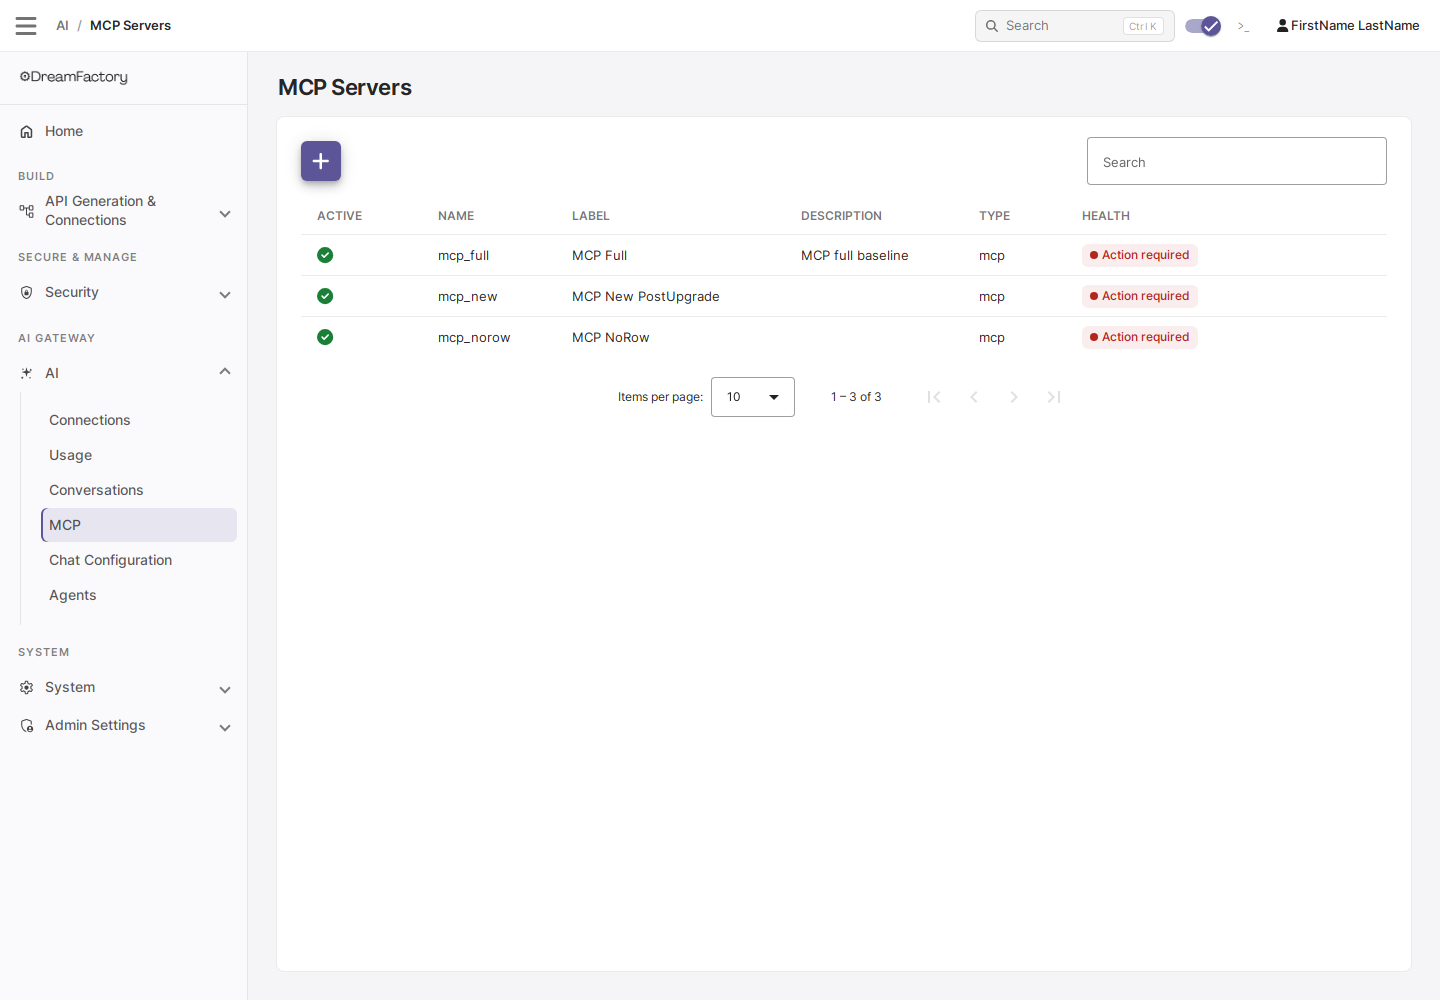
Task: Click the TYPE column header
Action: (x=994, y=216)
